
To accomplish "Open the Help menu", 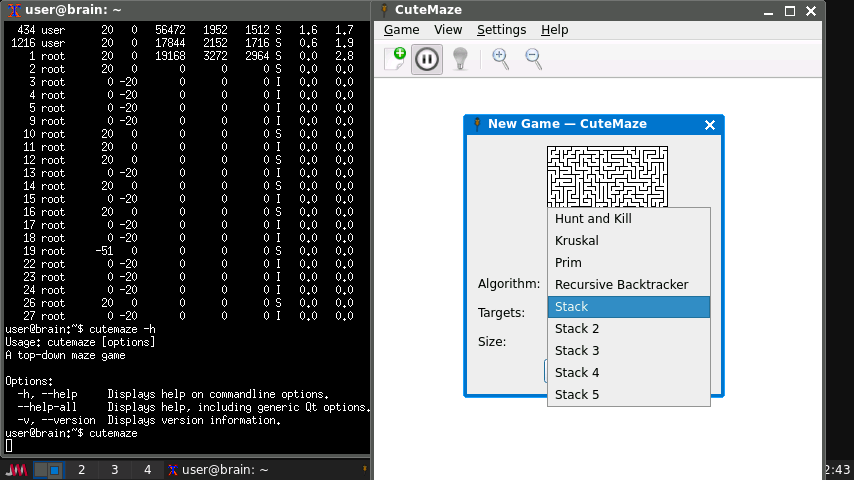I will click(x=554, y=30).
